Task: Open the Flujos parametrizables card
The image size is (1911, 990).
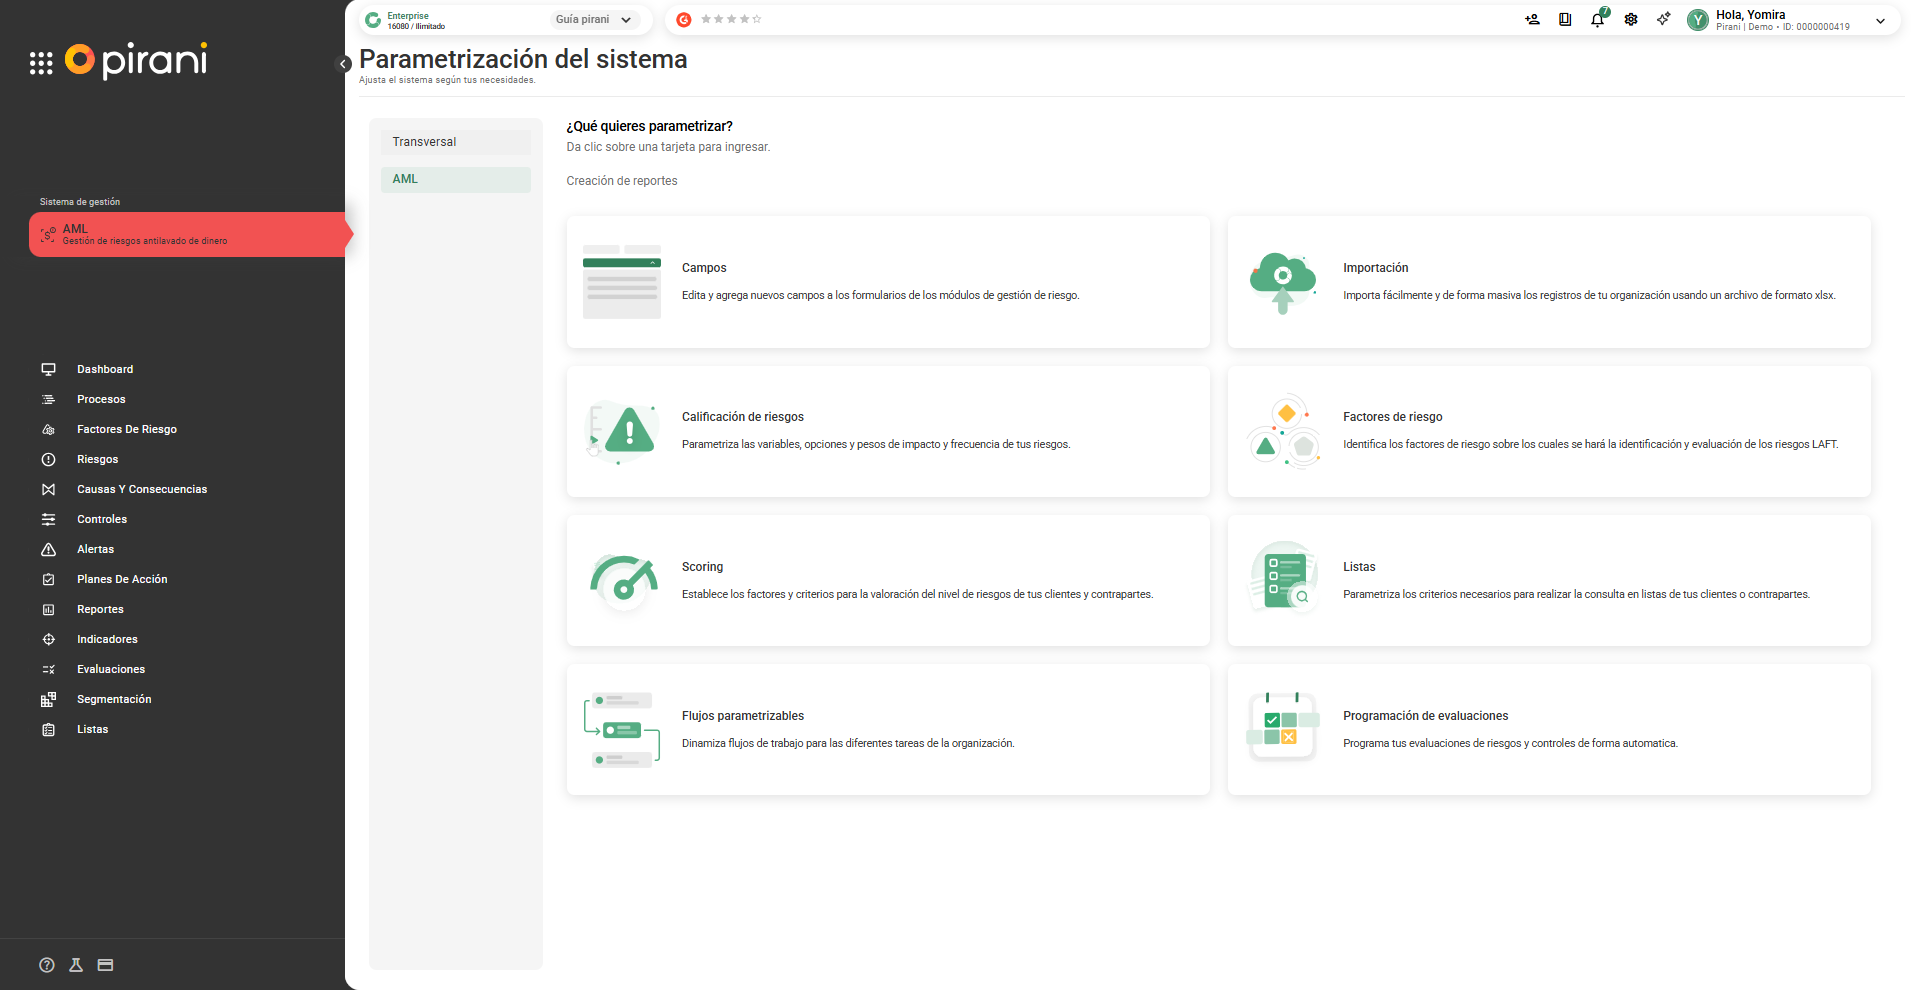Action: click(887, 729)
